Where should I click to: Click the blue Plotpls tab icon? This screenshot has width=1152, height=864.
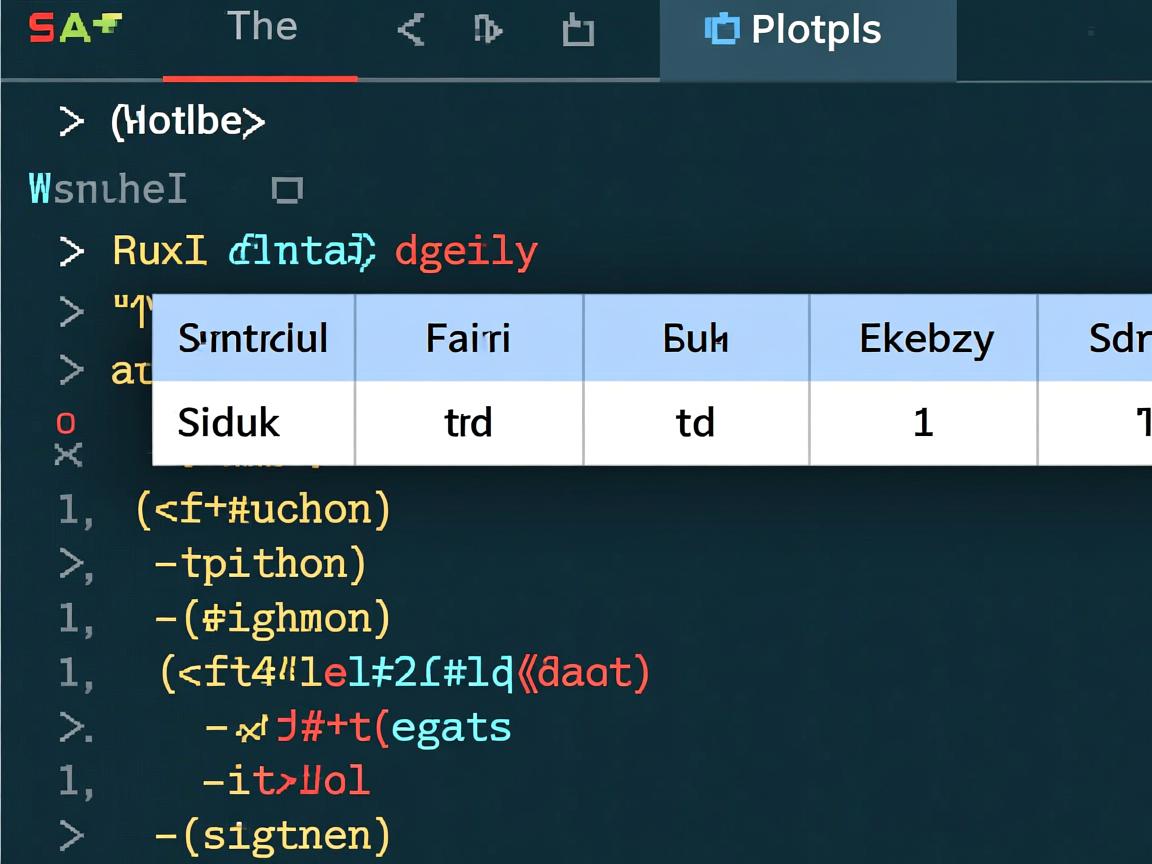click(x=720, y=29)
